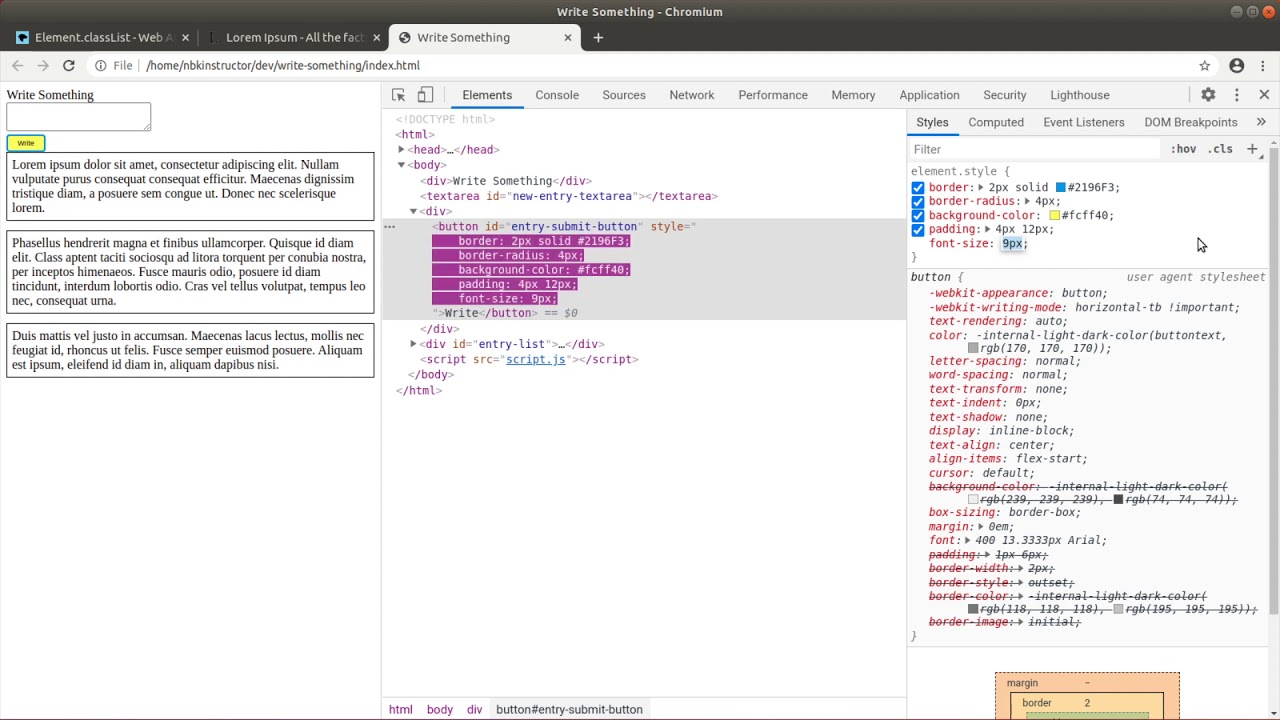Open the Performance tab

(773, 95)
